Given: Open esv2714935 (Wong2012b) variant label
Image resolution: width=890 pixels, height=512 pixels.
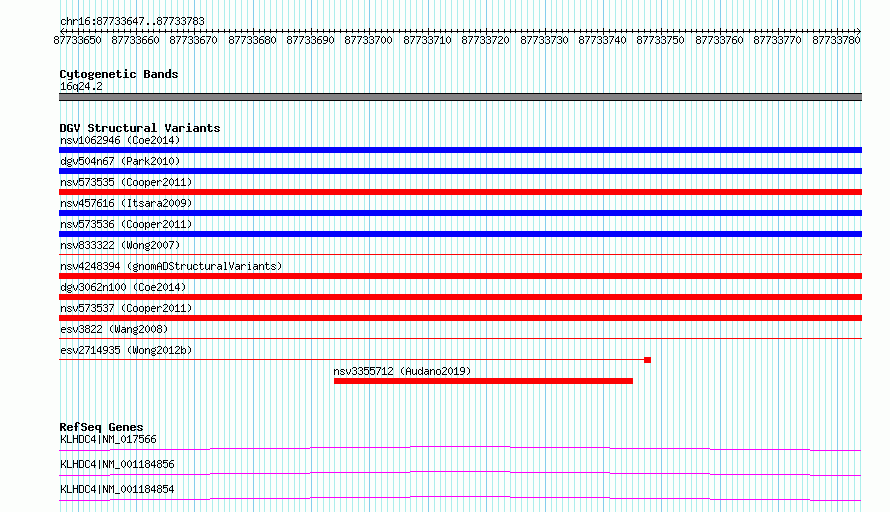Looking at the screenshot, I should click(x=126, y=350).
